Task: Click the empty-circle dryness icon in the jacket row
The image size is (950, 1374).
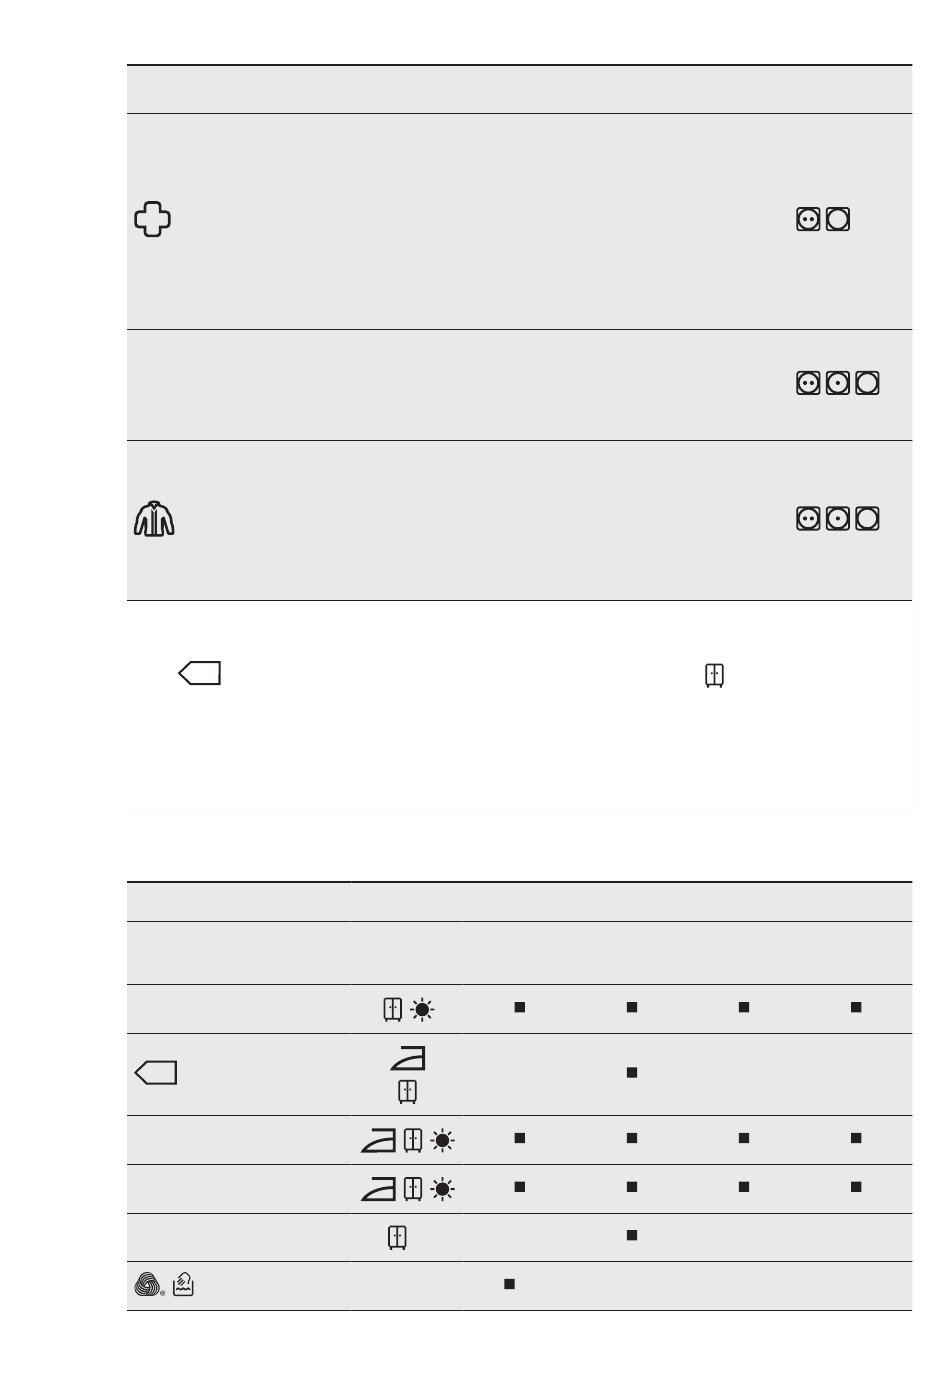Action: [868, 519]
